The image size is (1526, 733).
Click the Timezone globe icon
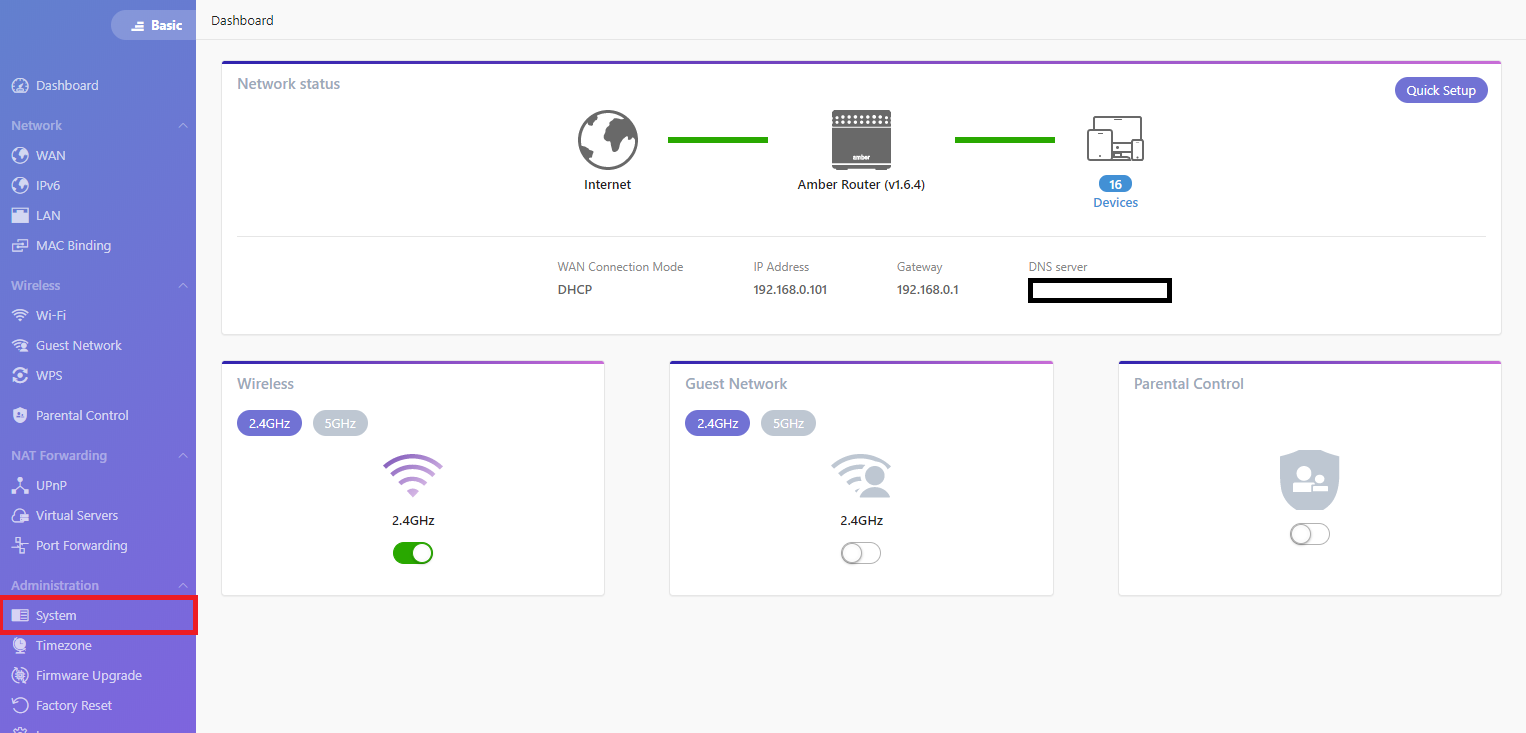pos(19,646)
